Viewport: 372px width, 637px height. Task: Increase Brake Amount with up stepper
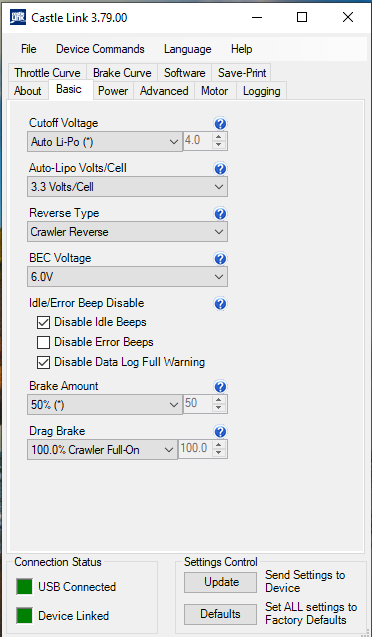pos(219,400)
